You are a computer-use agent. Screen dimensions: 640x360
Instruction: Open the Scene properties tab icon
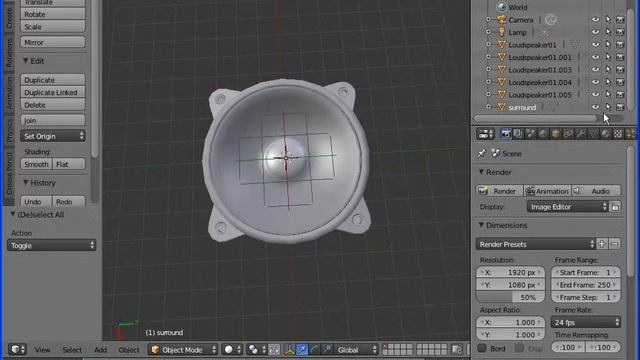531,134
